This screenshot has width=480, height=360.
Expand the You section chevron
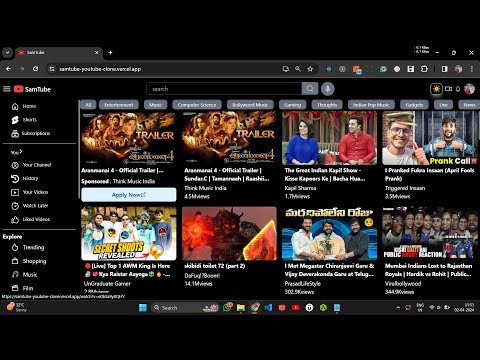pyautogui.click(x=21, y=152)
